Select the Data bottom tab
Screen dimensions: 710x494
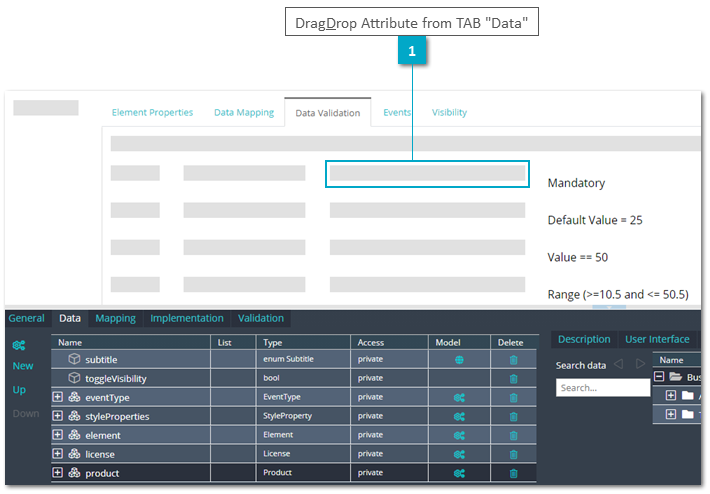coord(70,318)
